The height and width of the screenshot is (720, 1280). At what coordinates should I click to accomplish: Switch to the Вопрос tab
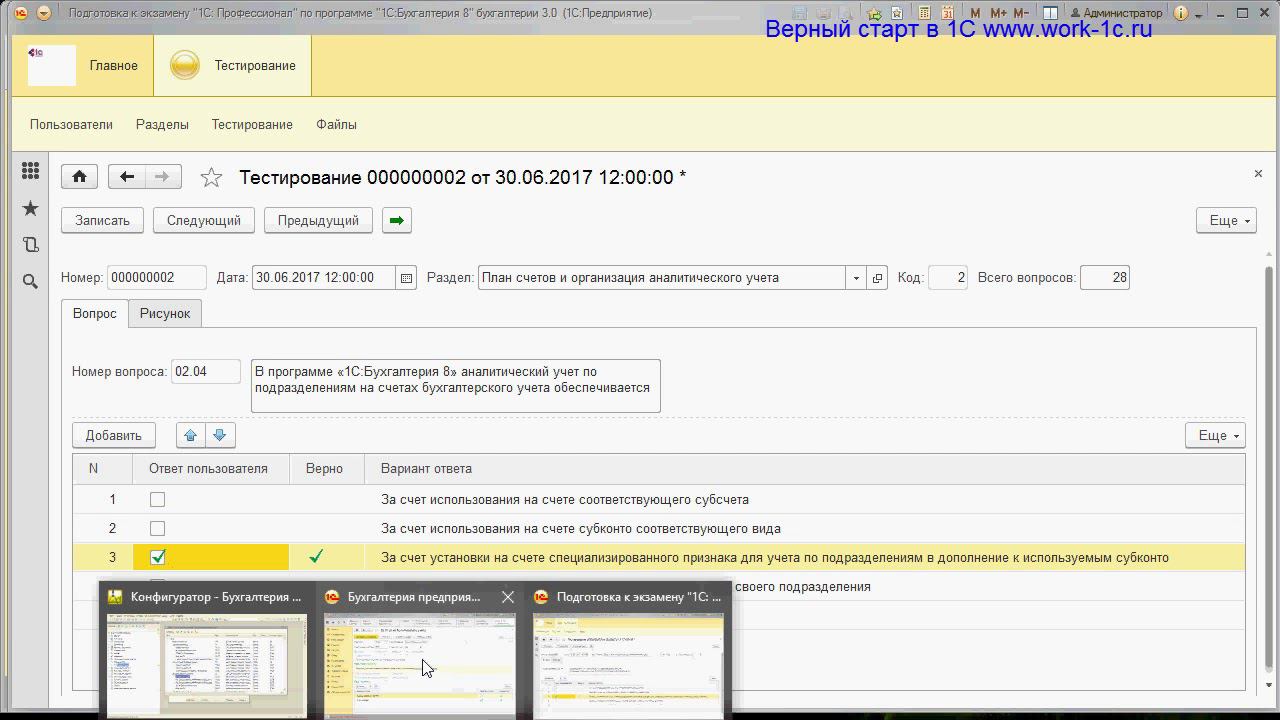[95, 313]
